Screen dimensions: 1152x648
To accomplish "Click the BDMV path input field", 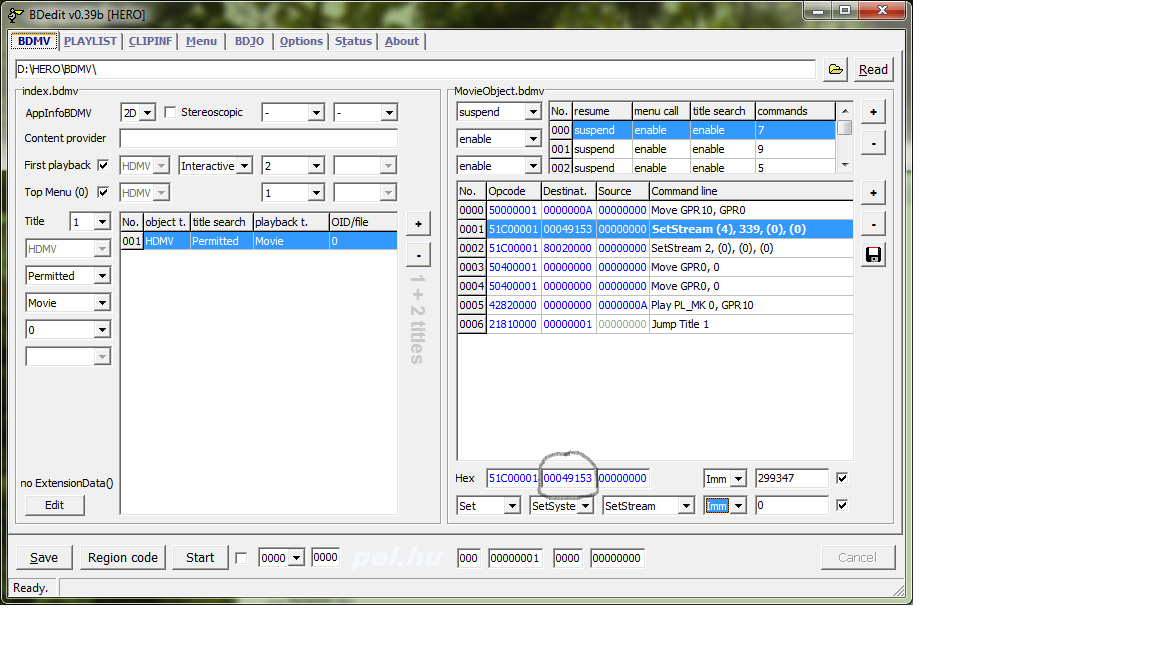I will (415, 69).
